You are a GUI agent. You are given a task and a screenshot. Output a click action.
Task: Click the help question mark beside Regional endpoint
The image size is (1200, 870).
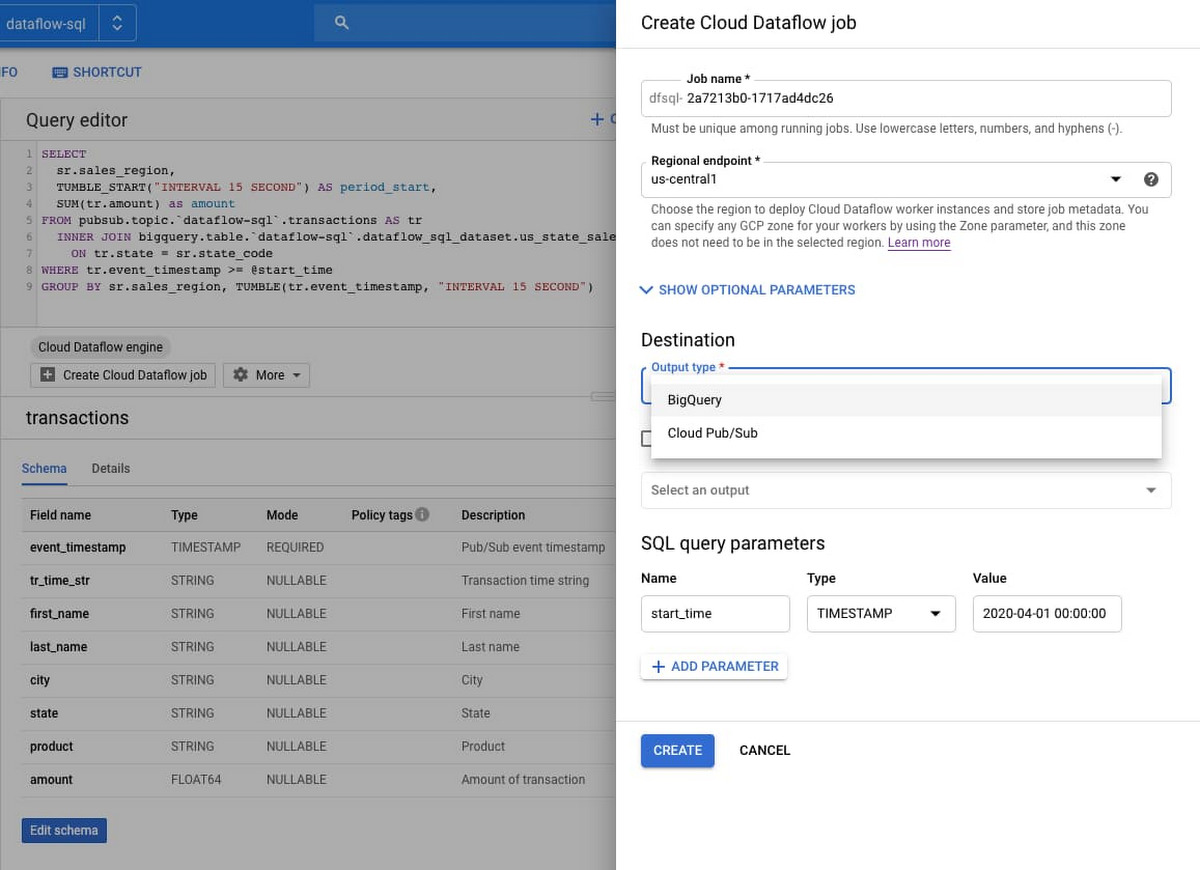click(1151, 180)
